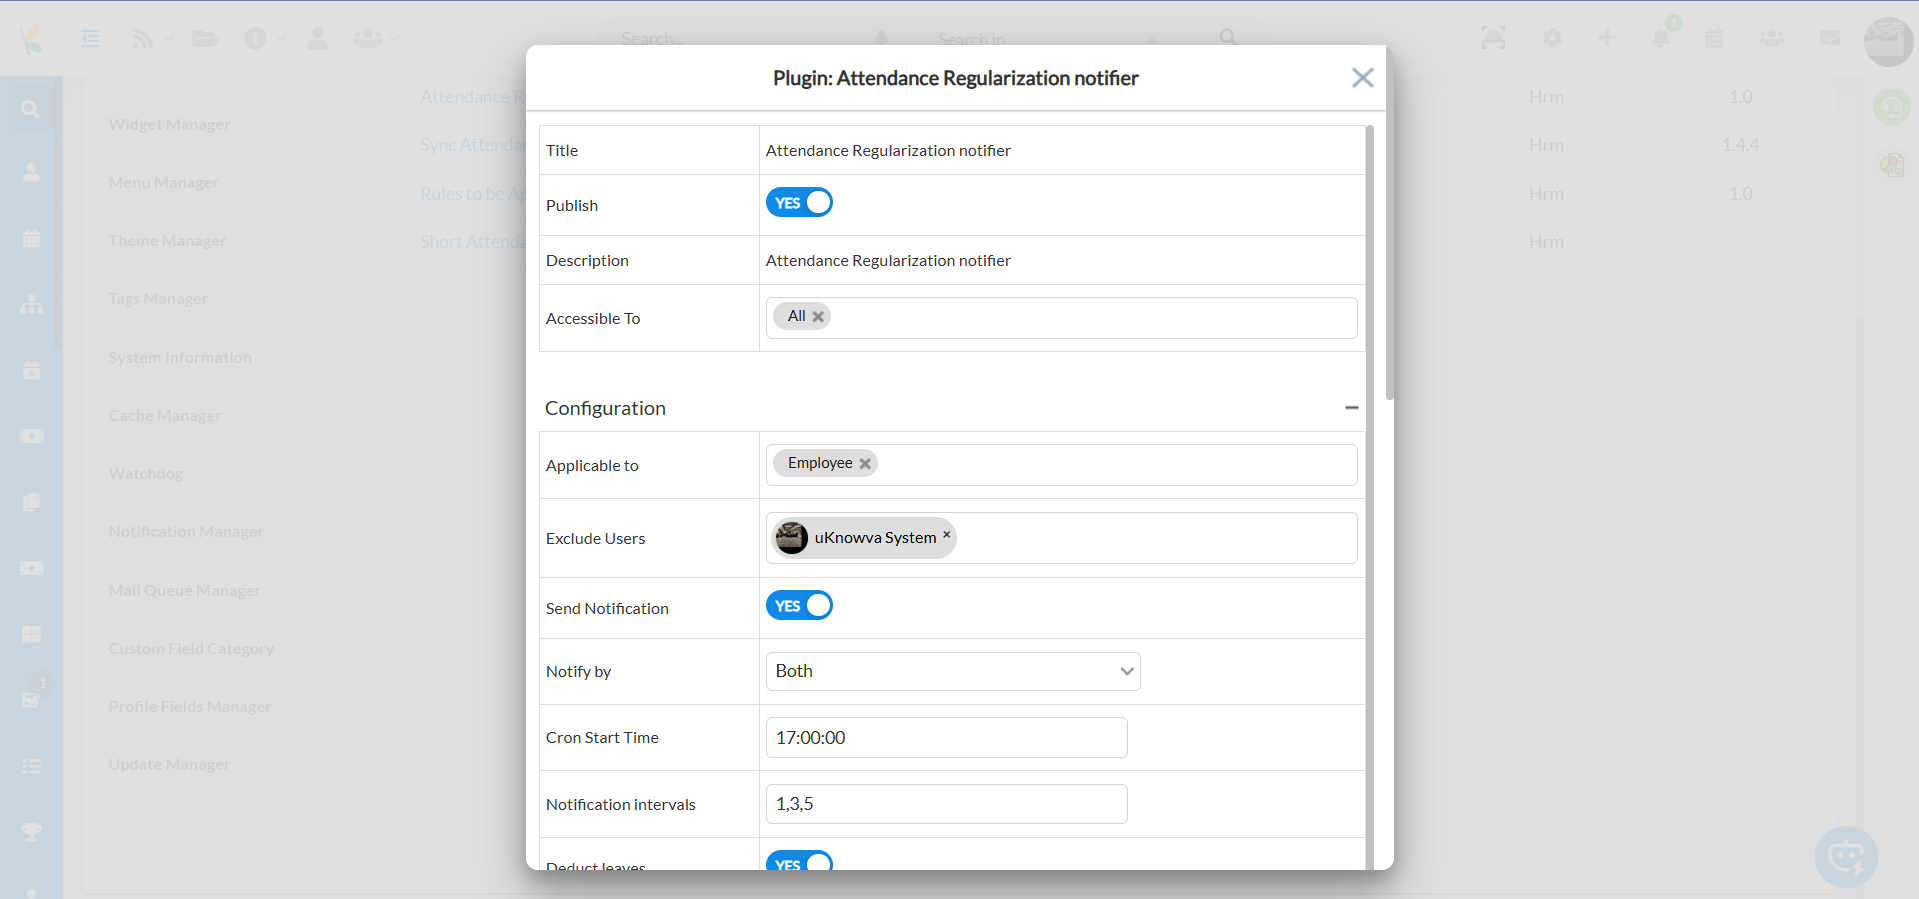Toggle the Publish switch
Screen dimensions: 1919x899
799,203
